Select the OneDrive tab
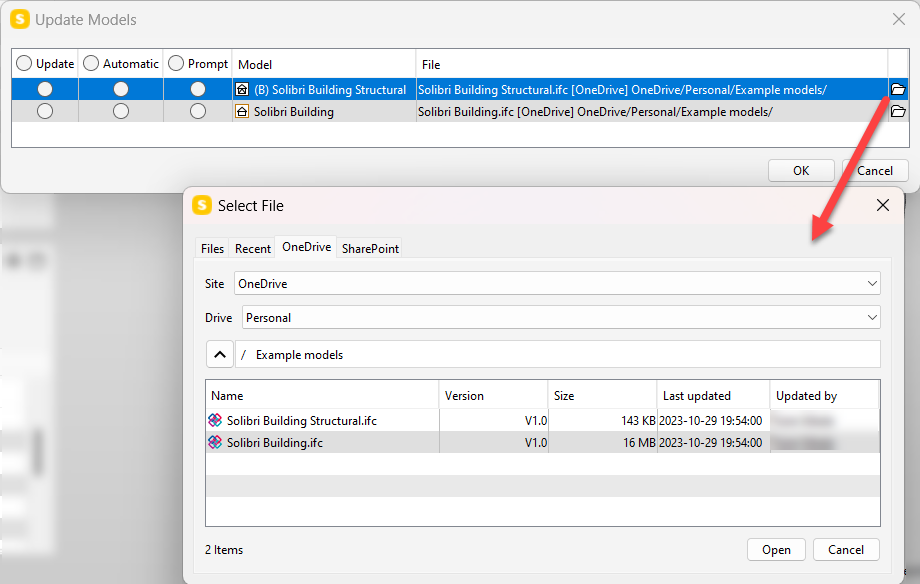The width and height of the screenshot is (920, 584). 306,247
